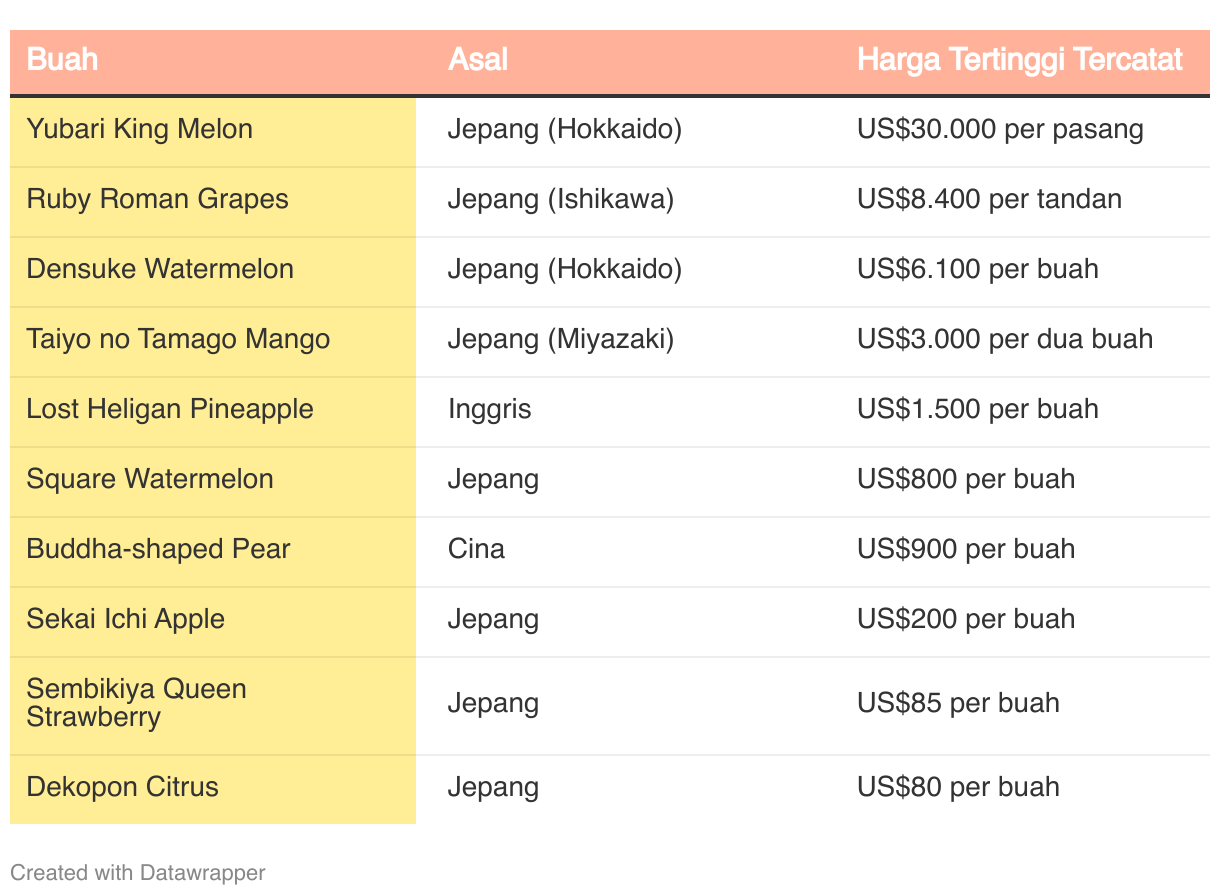Select the Buddha-shaped Pear cell
This screenshot has height=896, width=1220.
(158, 550)
